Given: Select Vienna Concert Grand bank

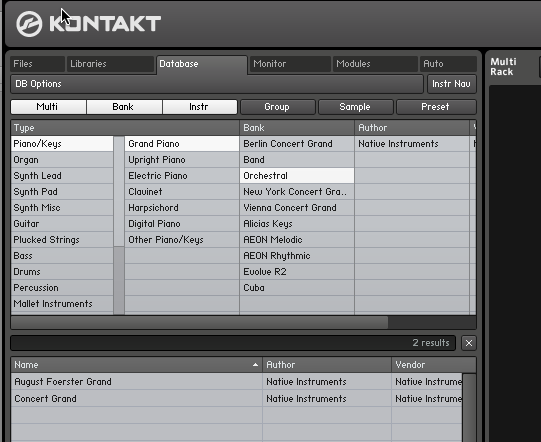Looking at the screenshot, I should [297, 208].
